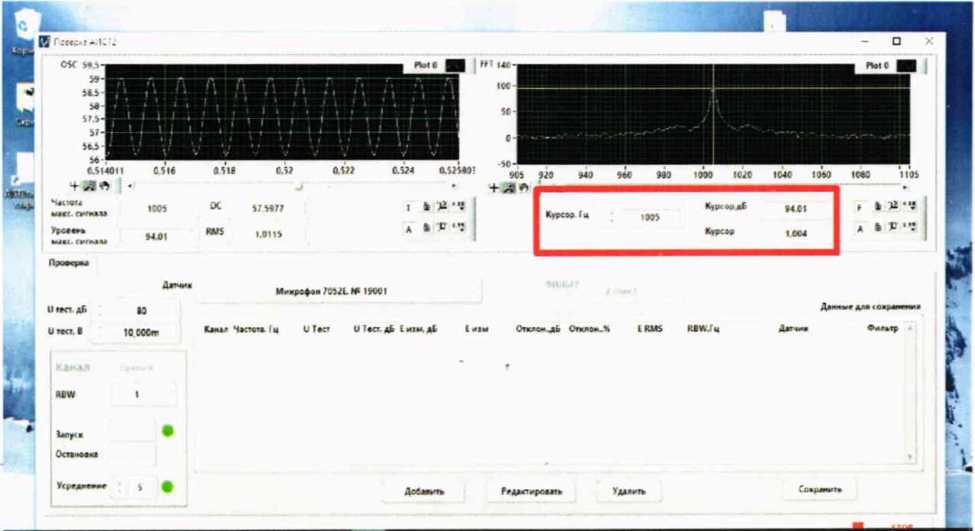
Task: Activate the zoom tool below the FFT graph
Action: (x=506, y=187)
